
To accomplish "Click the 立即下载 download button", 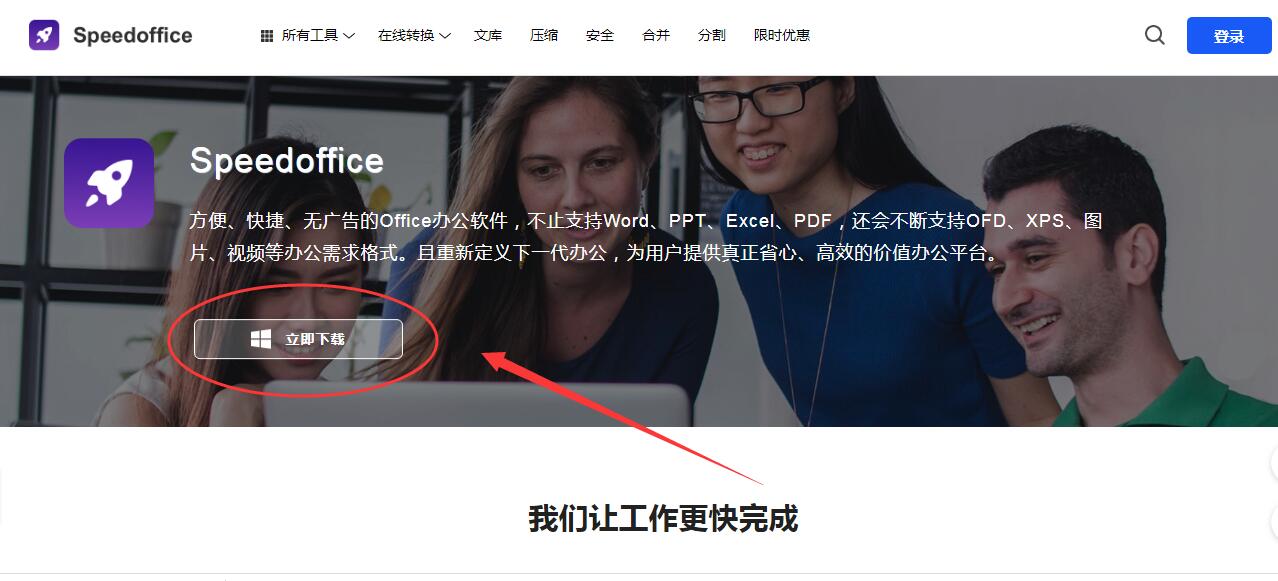I will [x=298, y=339].
